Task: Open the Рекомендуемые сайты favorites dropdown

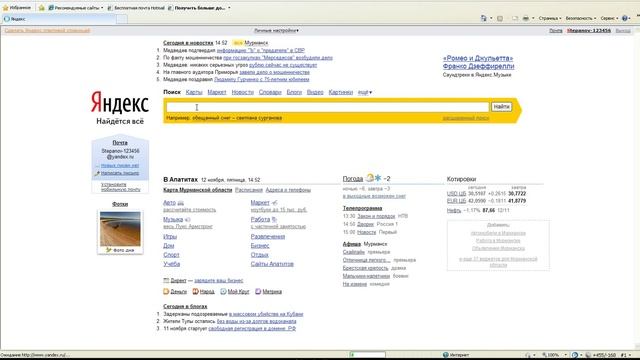Action: click(76, 8)
